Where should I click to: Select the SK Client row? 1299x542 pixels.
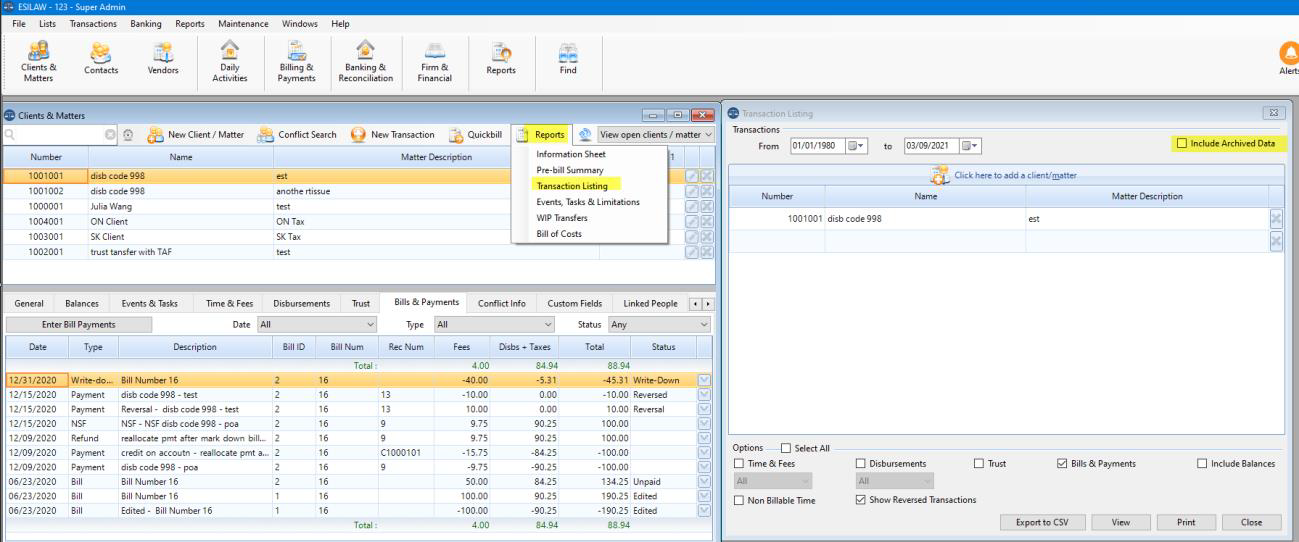[x=358, y=238]
